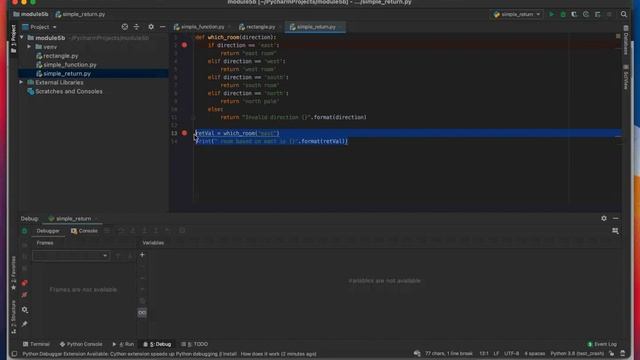Image resolution: width=640 pixels, height=360 pixels.
Task: Click the locate file target icon in Project panel
Action: click(124, 27)
